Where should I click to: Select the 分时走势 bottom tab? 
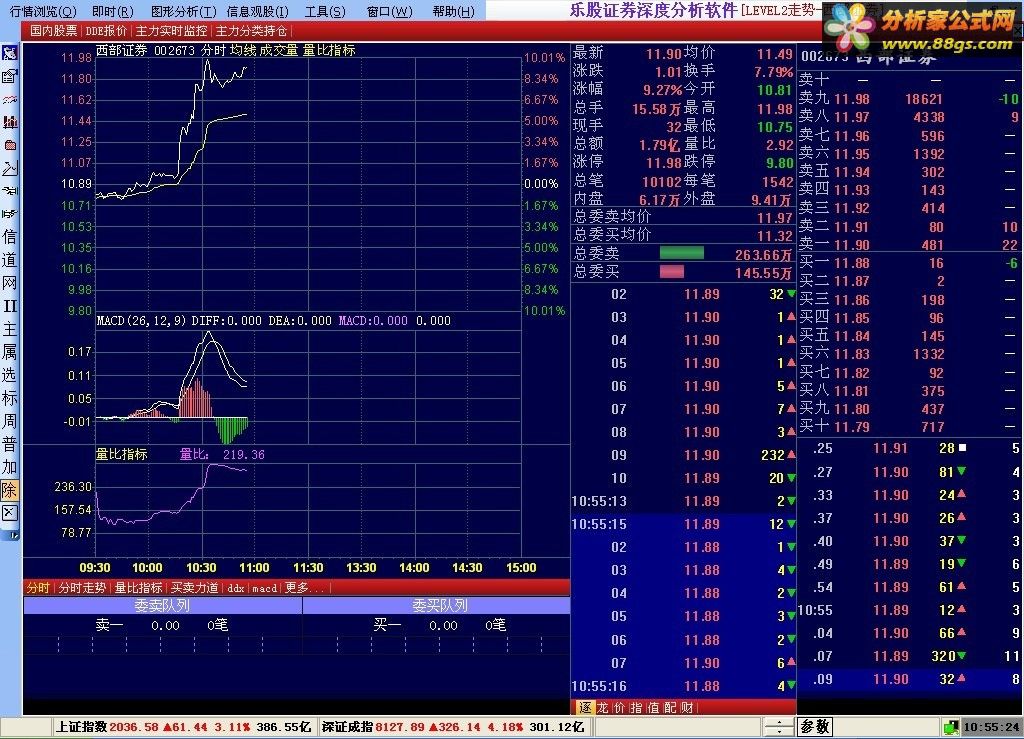coord(82,588)
